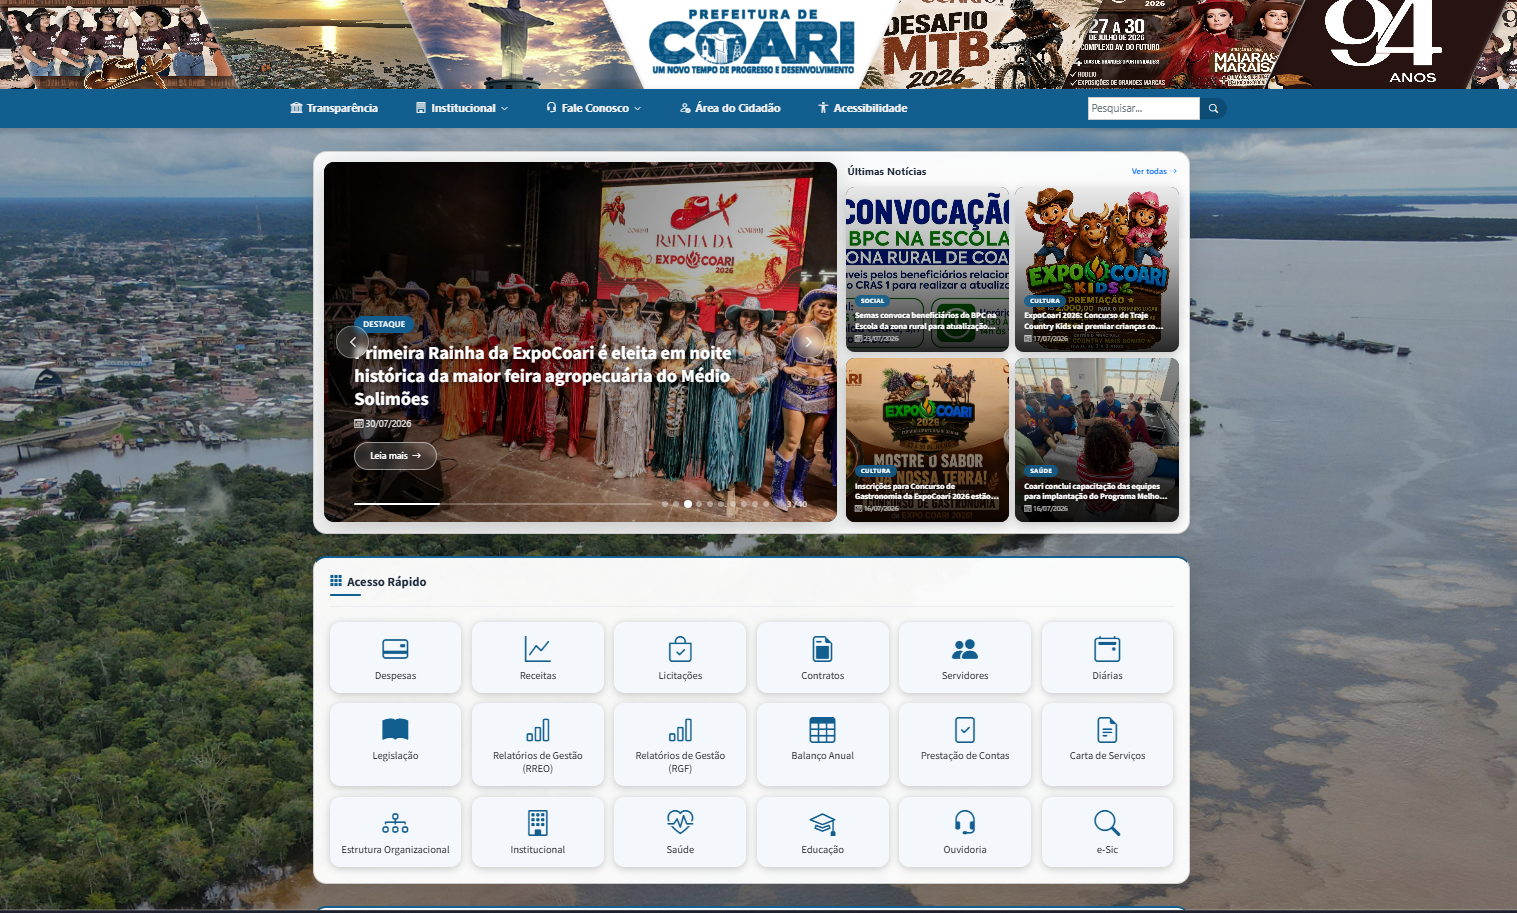Screen dimensions: 1517x913
Task: Open the Servidores people icon
Action: point(965,650)
